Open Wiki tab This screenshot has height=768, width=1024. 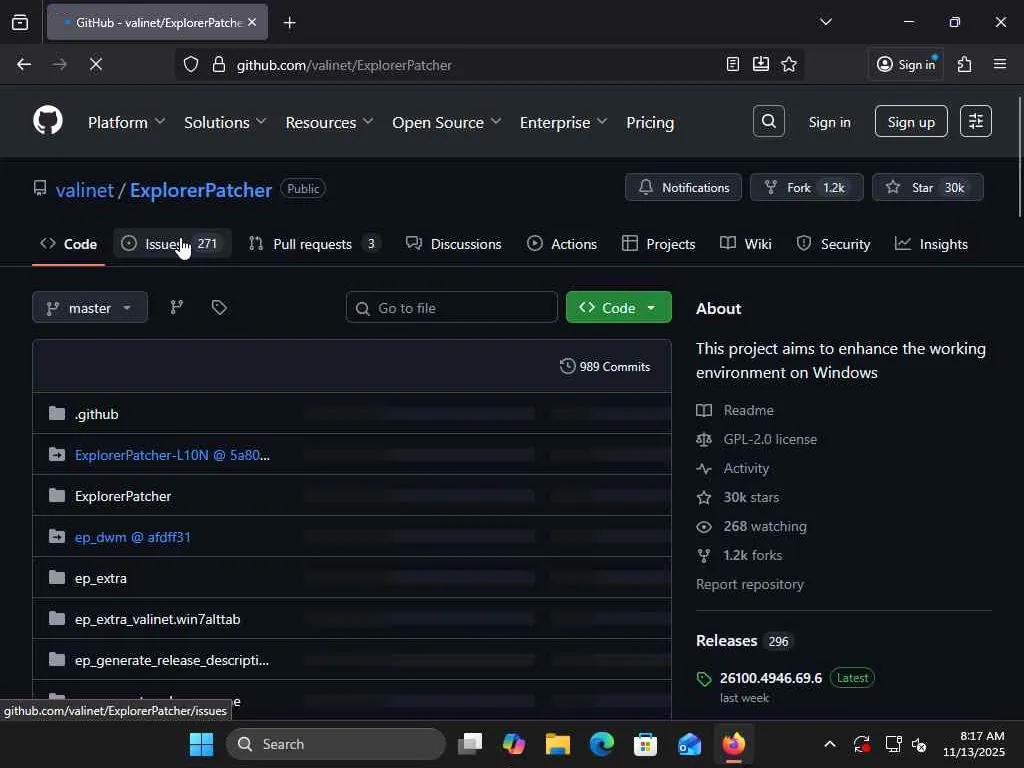[746, 244]
